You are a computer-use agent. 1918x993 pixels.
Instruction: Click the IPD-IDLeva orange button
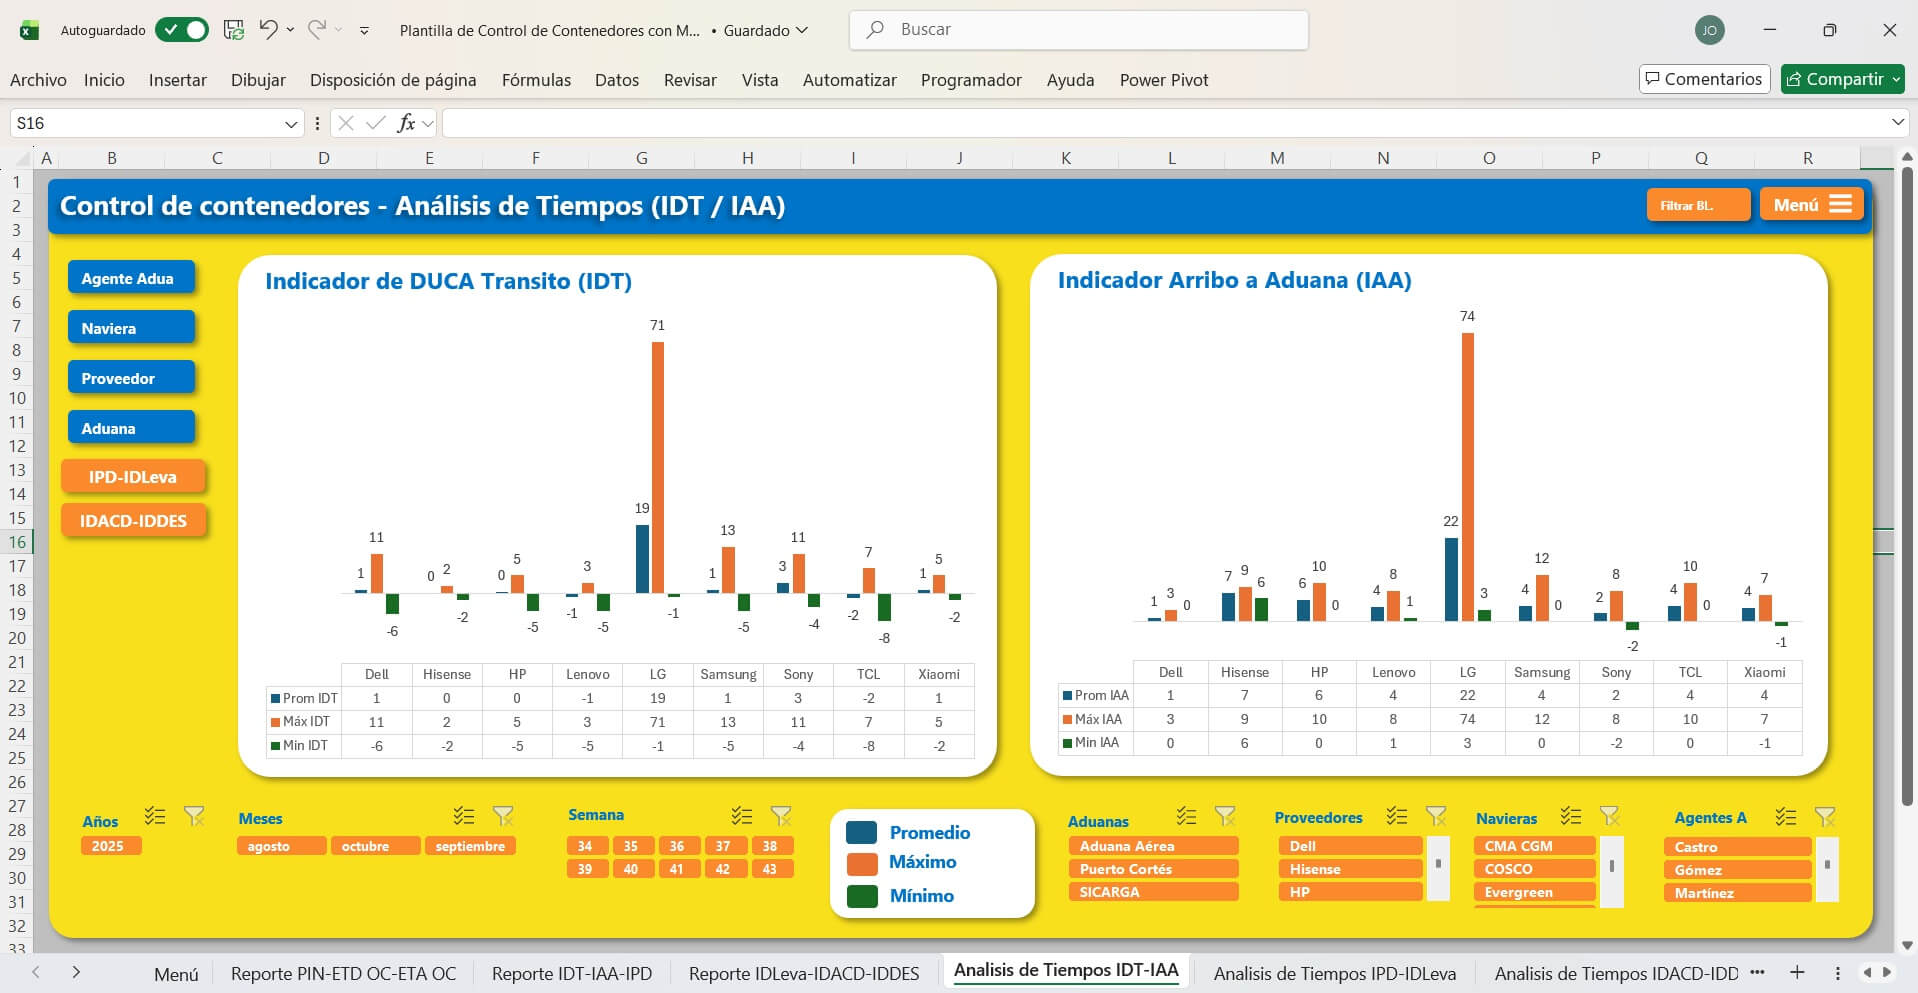click(x=133, y=477)
